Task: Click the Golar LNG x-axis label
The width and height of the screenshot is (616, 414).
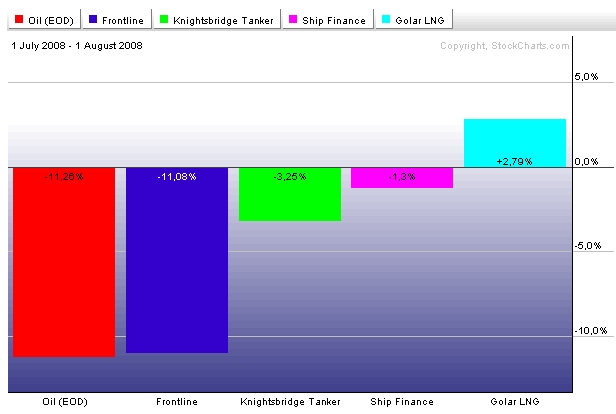Action: pyautogui.click(x=515, y=401)
